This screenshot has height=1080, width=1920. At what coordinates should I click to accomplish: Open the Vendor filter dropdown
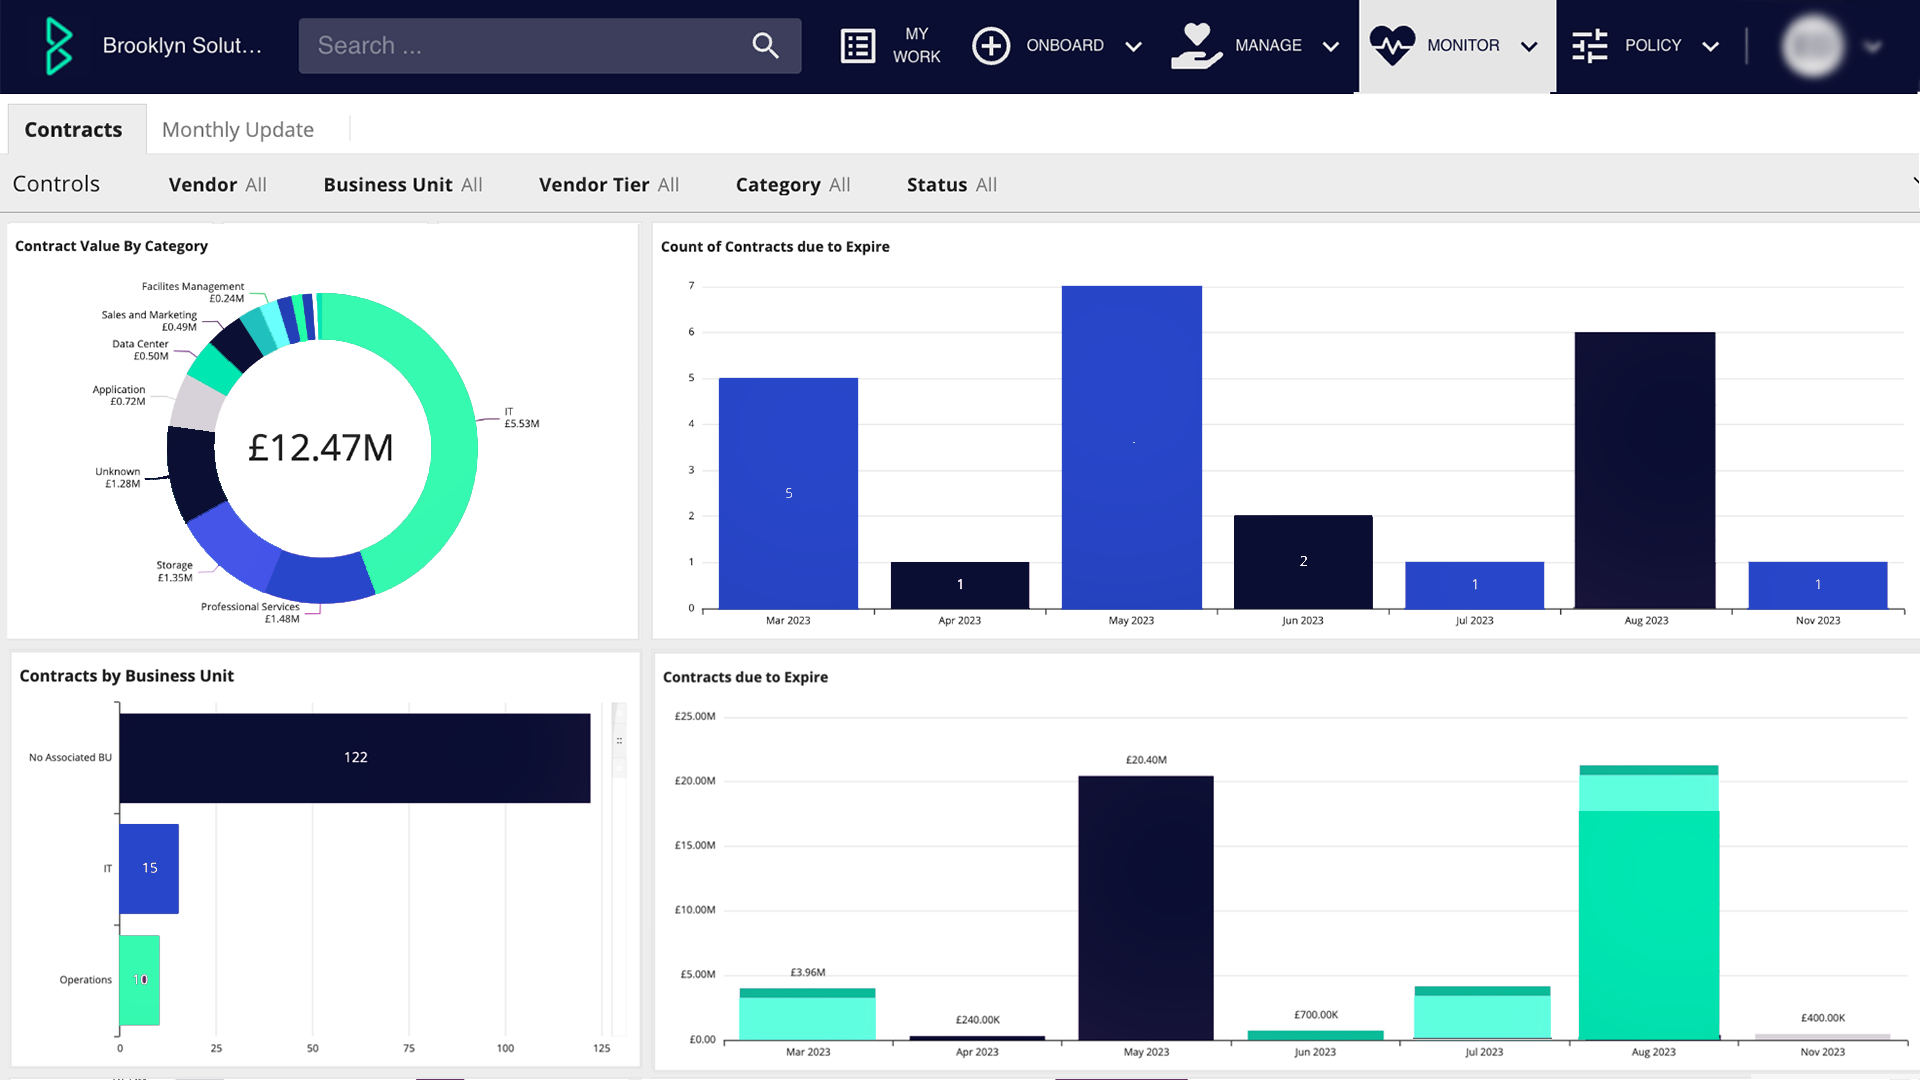217,185
